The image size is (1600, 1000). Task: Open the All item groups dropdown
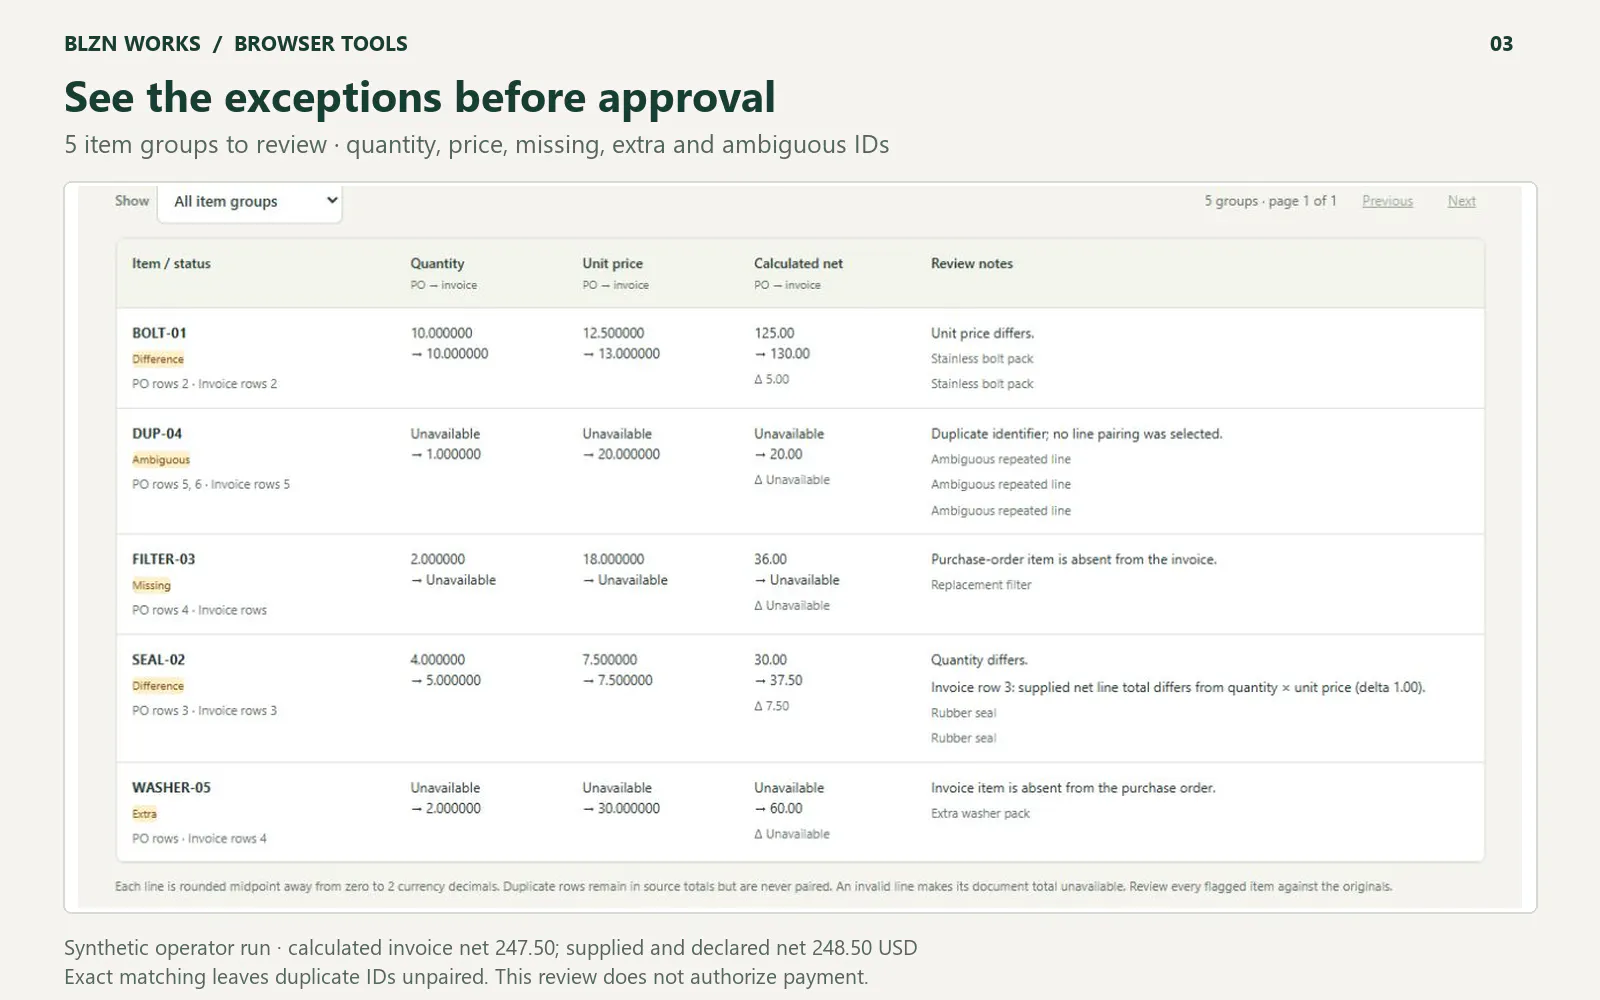pos(250,202)
